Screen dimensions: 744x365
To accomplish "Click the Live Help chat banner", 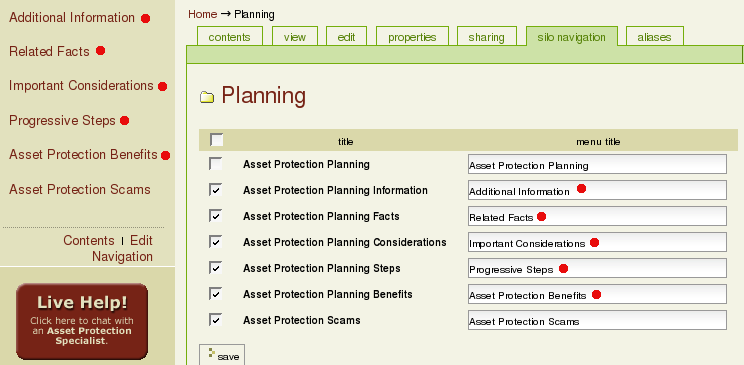I will click(x=82, y=321).
